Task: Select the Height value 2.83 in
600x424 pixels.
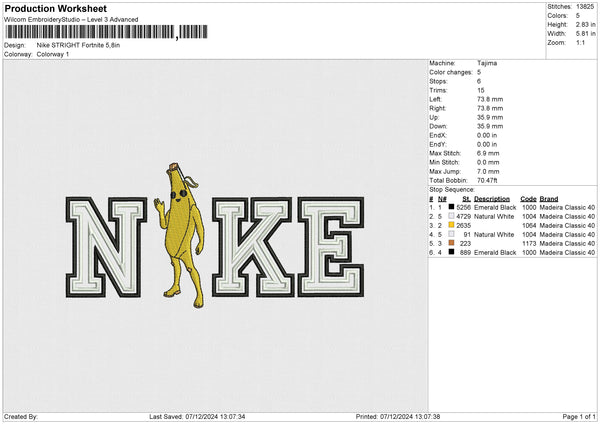Action: click(585, 24)
